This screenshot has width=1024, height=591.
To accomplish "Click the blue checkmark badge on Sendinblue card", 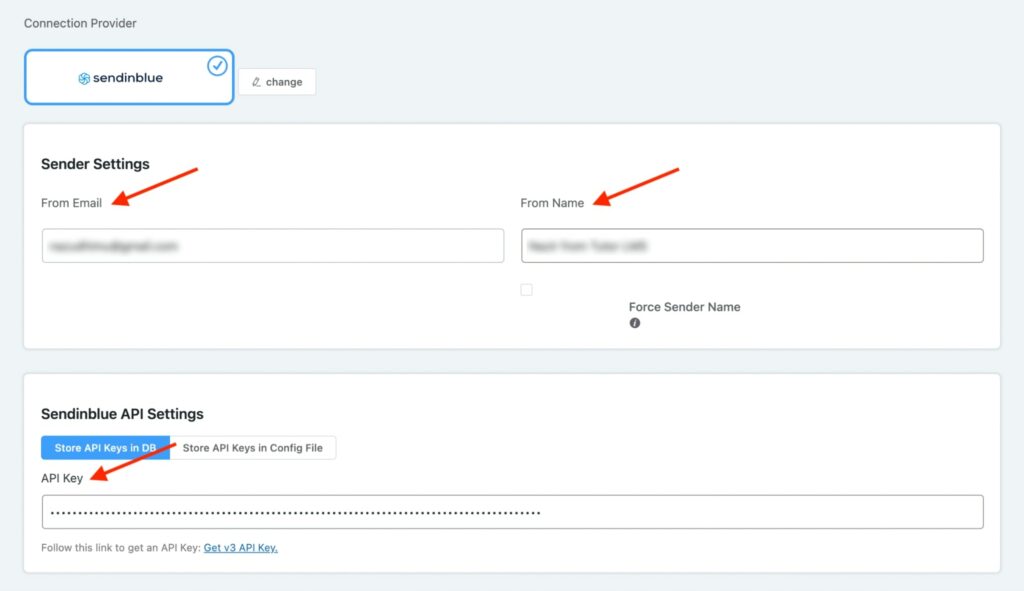I will (x=218, y=67).
